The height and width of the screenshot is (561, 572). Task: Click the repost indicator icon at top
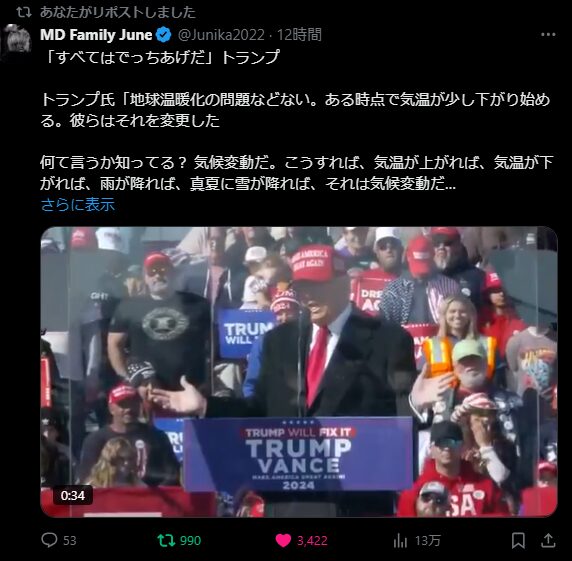pyautogui.click(x=24, y=12)
